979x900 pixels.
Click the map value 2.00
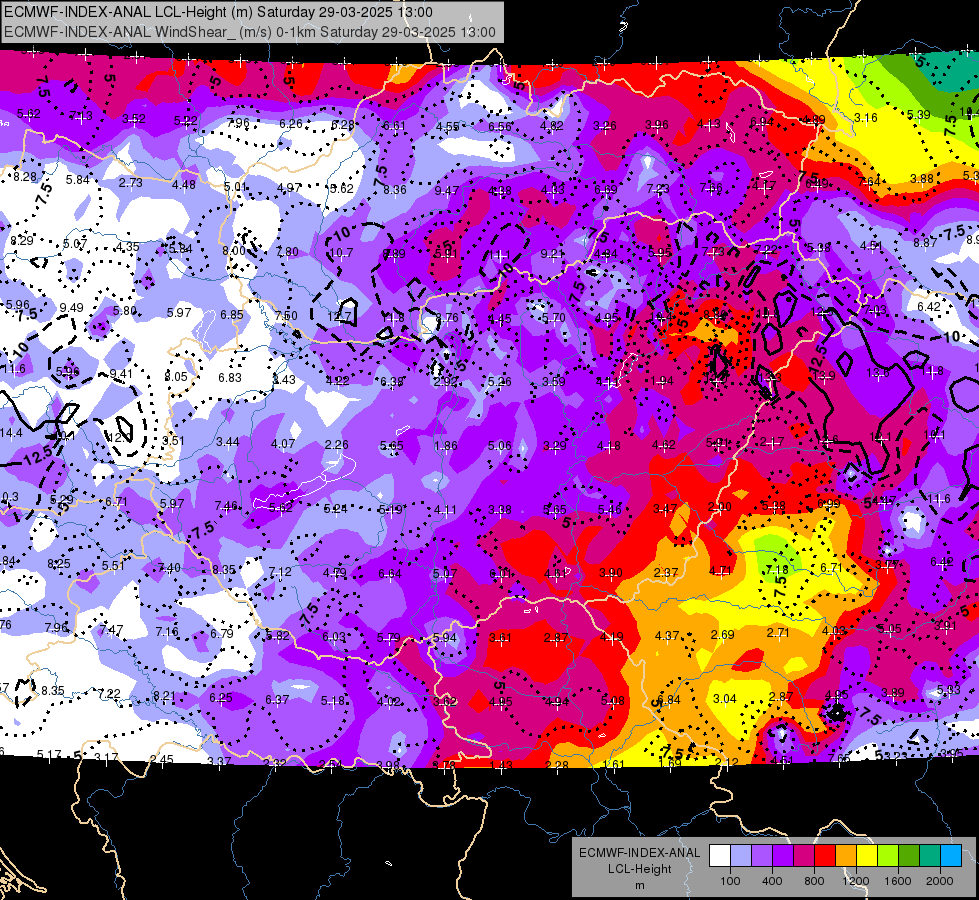click(x=719, y=507)
